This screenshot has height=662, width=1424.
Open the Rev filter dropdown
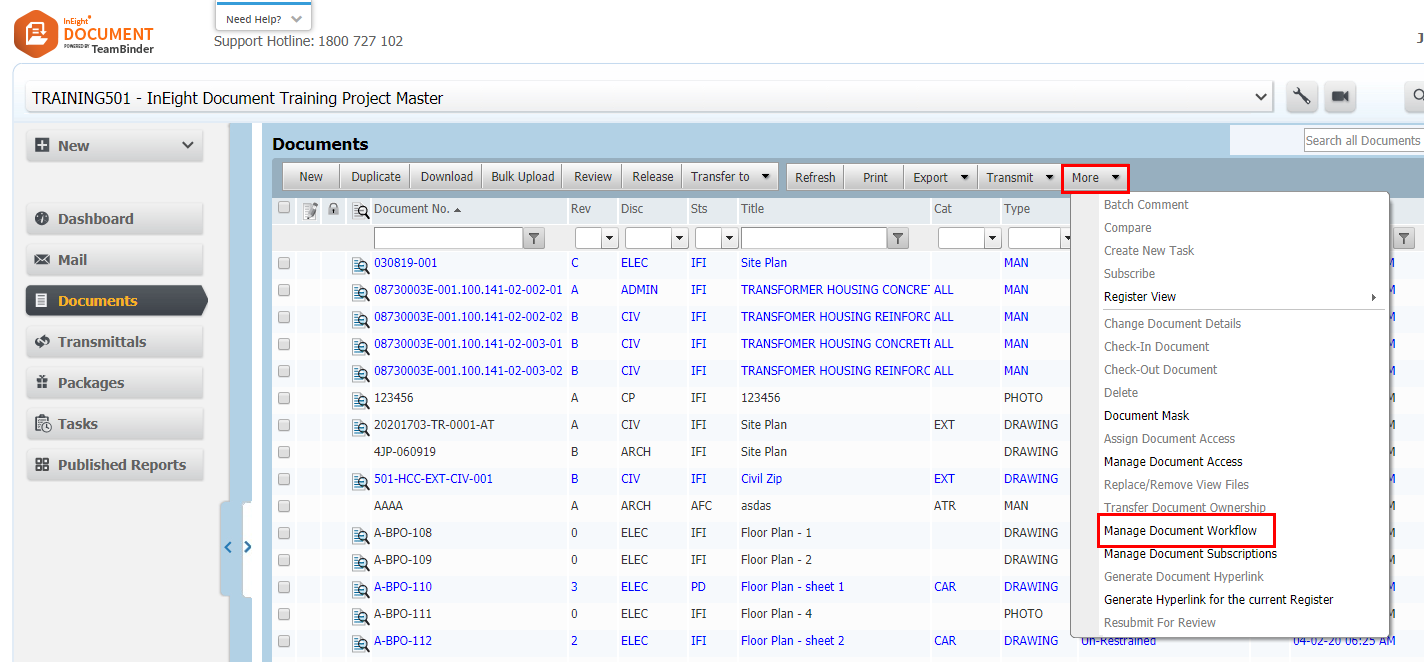coord(609,238)
